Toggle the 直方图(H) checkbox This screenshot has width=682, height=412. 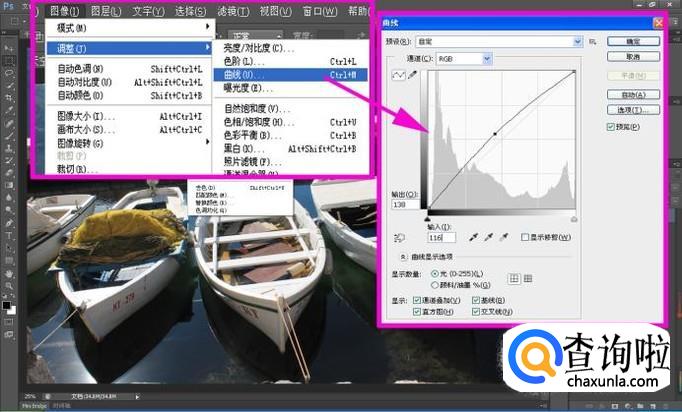tap(417, 312)
